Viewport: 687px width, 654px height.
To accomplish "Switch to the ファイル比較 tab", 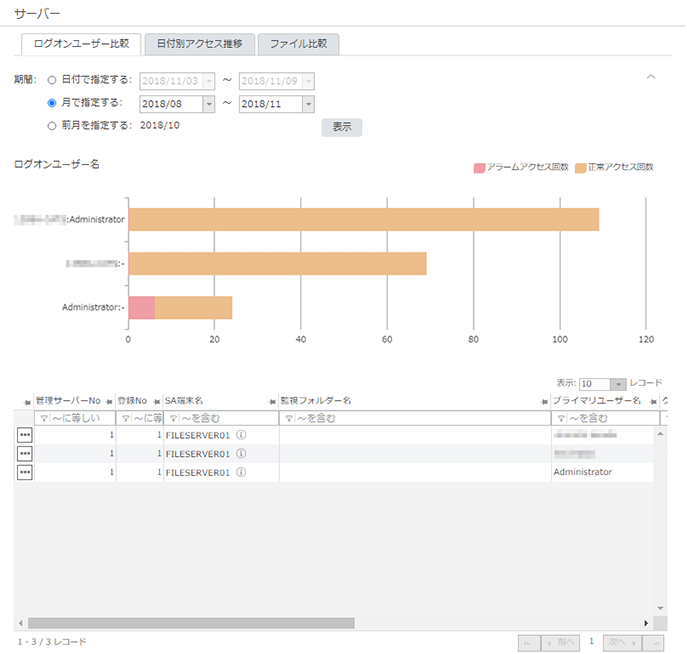I will pos(298,44).
